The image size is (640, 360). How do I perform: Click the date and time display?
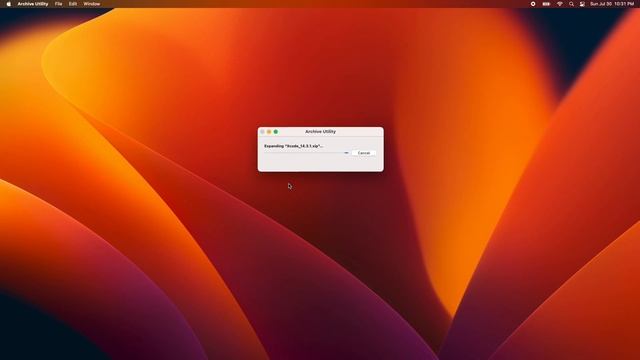click(x=612, y=4)
